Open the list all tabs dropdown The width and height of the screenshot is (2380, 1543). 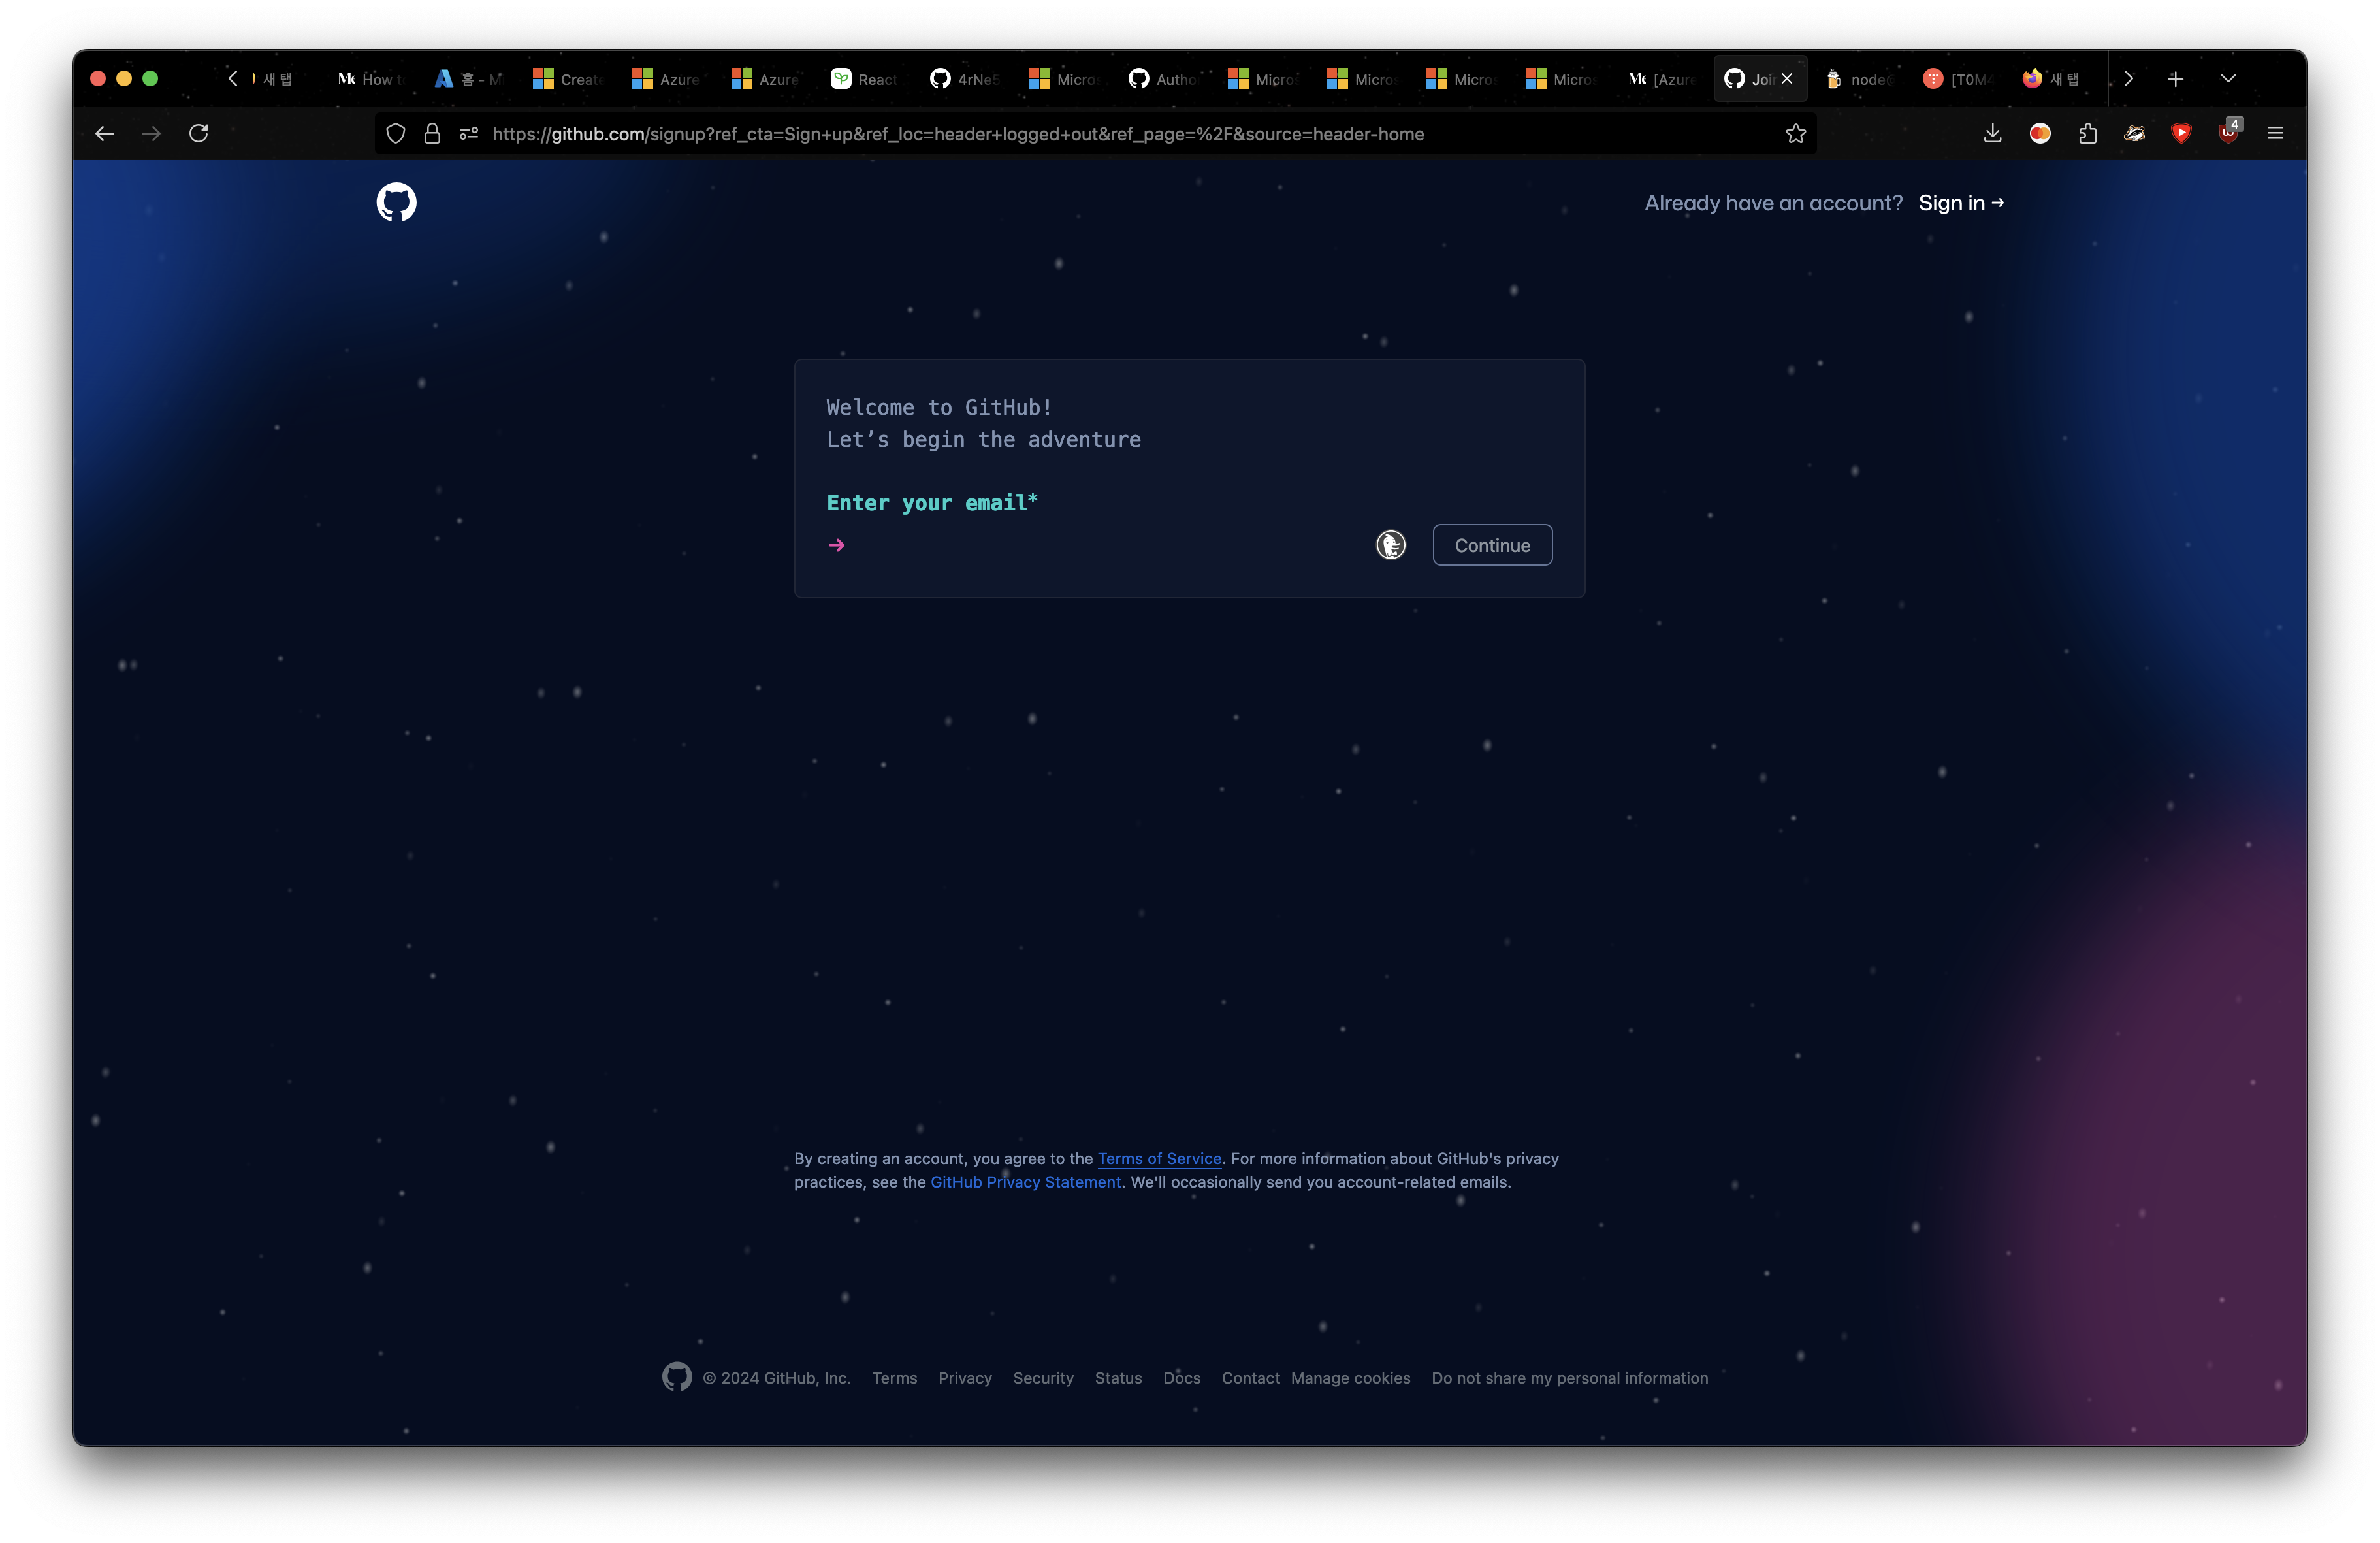click(2228, 78)
